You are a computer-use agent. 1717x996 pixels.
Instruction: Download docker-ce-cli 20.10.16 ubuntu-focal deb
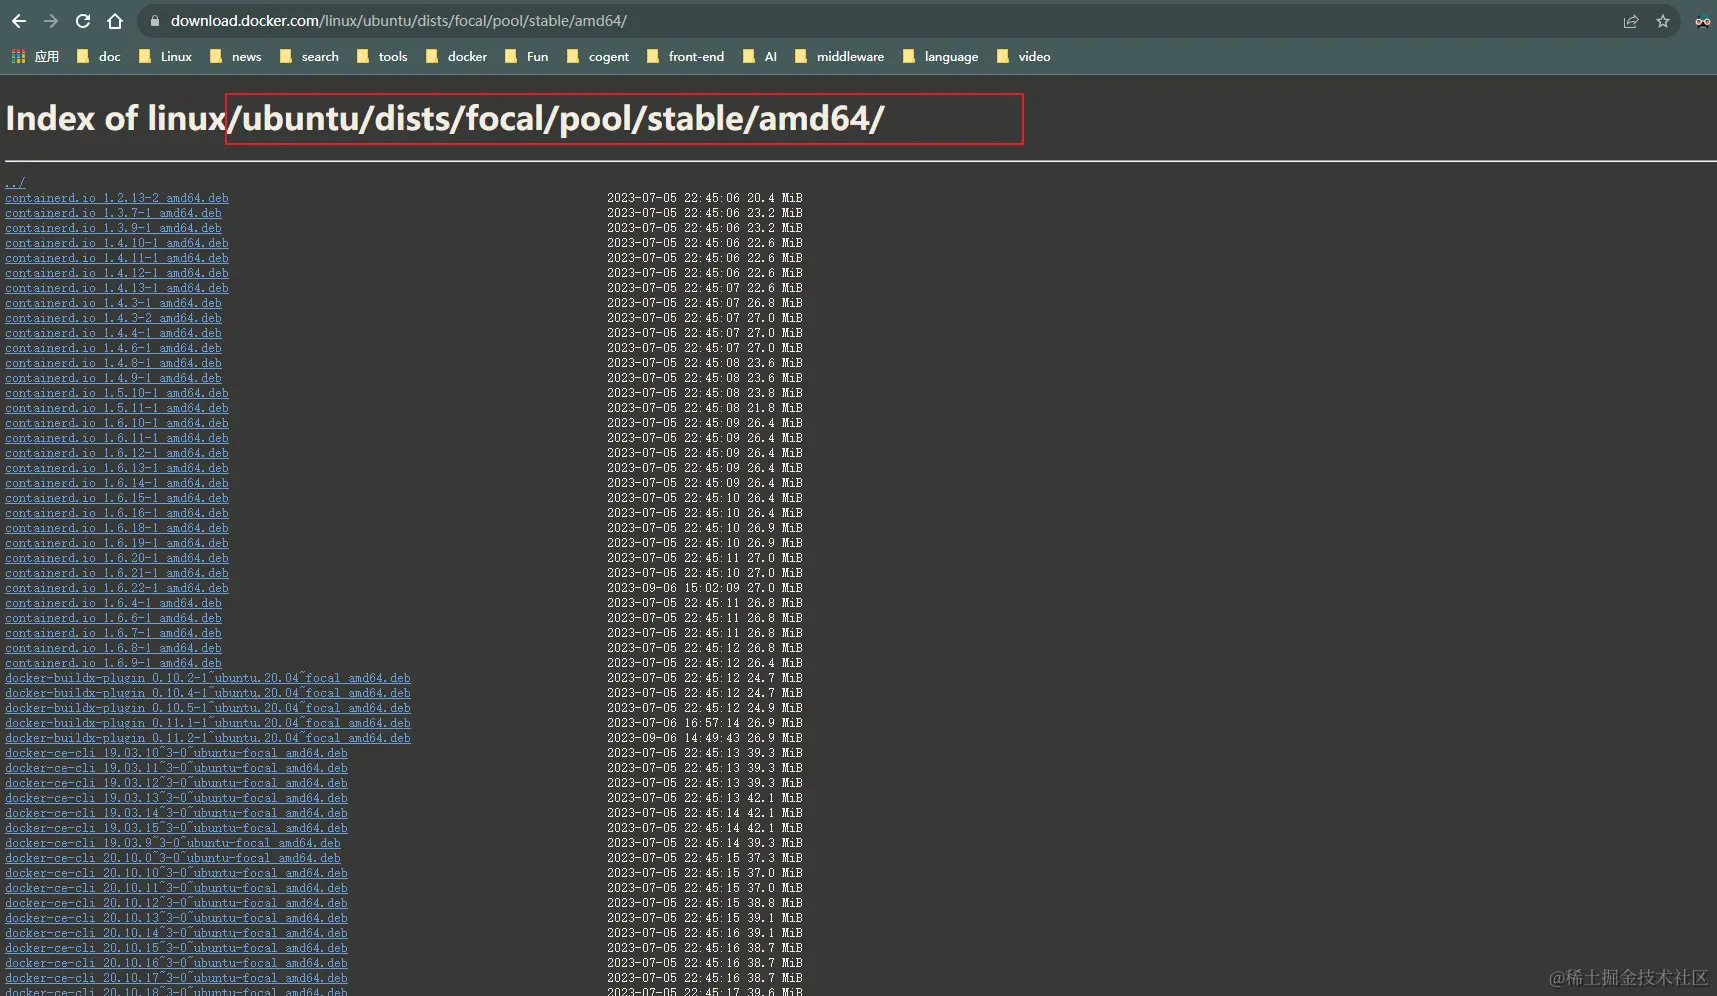tap(176, 963)
